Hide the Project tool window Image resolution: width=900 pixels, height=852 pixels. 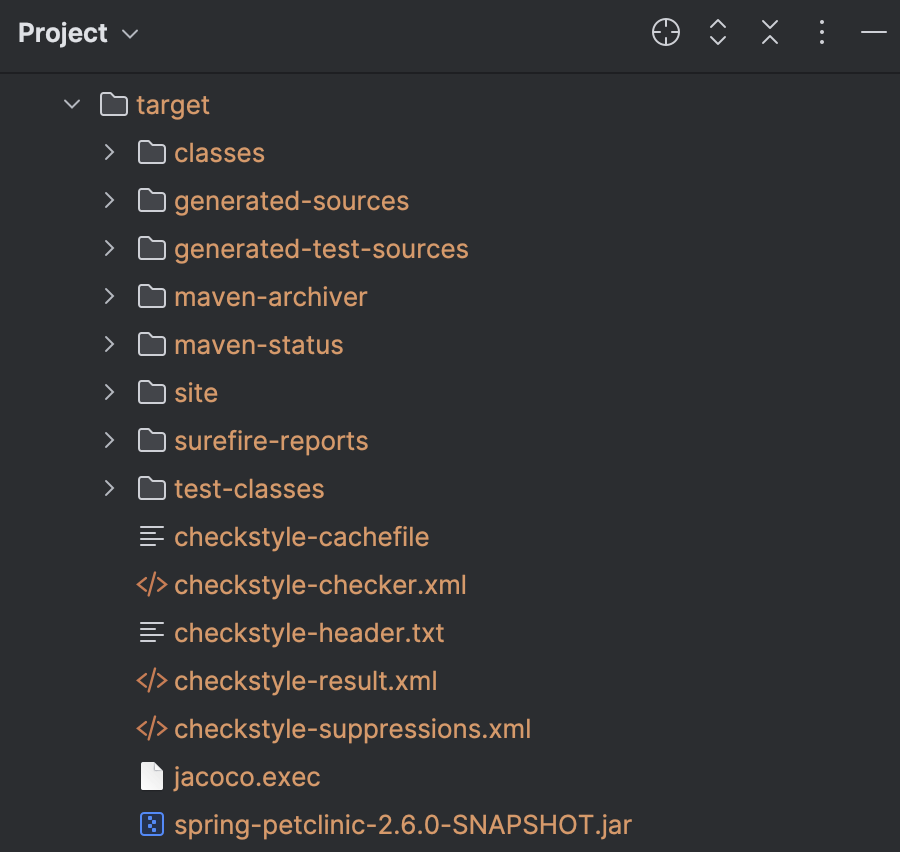click(x=873, y=33)
